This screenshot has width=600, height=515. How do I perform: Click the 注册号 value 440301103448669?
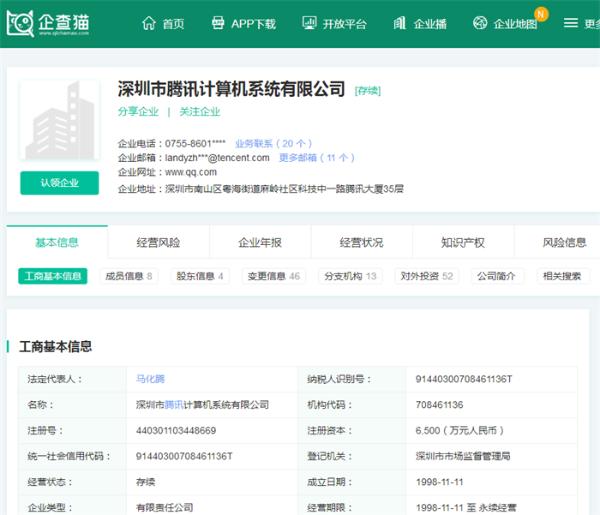(176, 430)
